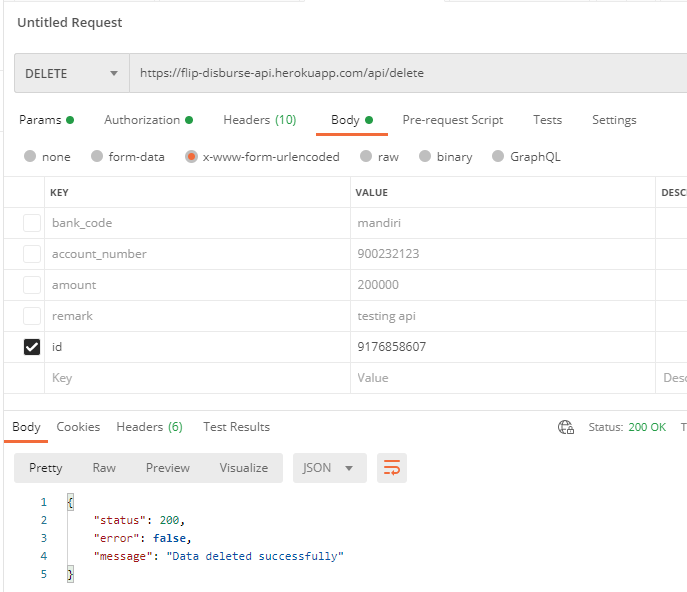Click the amount key cell
Viewport: 687px width, 592px height.
point(197,285)
